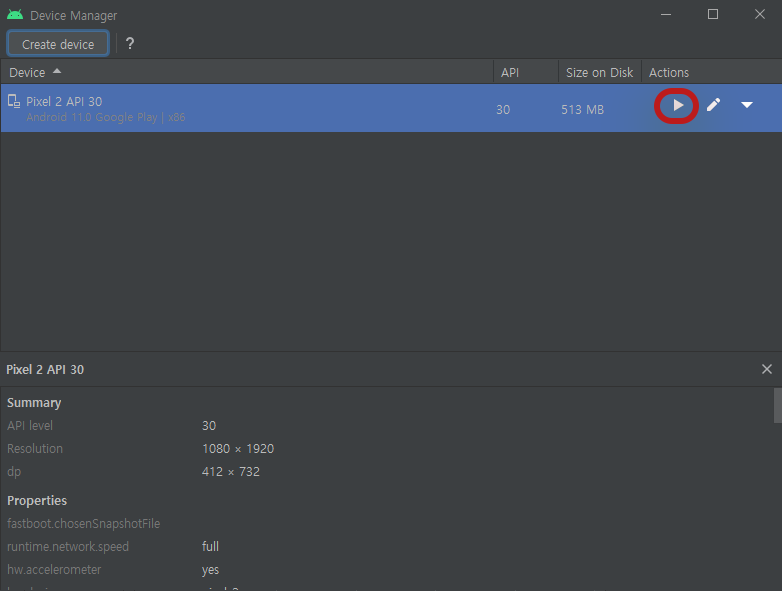Select the resolution value 1080 × 1920
The width and height of the screenshot is (782, 591).
point(238,448)
